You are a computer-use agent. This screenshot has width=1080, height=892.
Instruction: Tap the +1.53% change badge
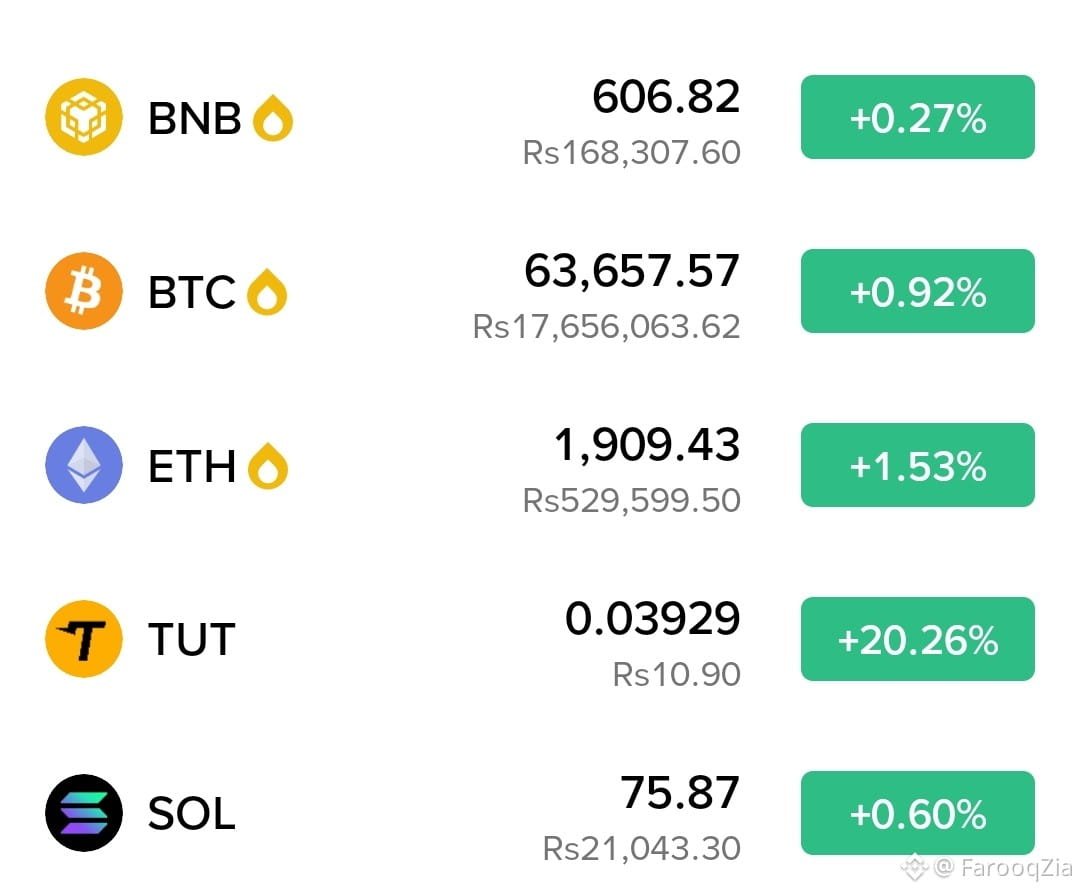click(917, 465)
